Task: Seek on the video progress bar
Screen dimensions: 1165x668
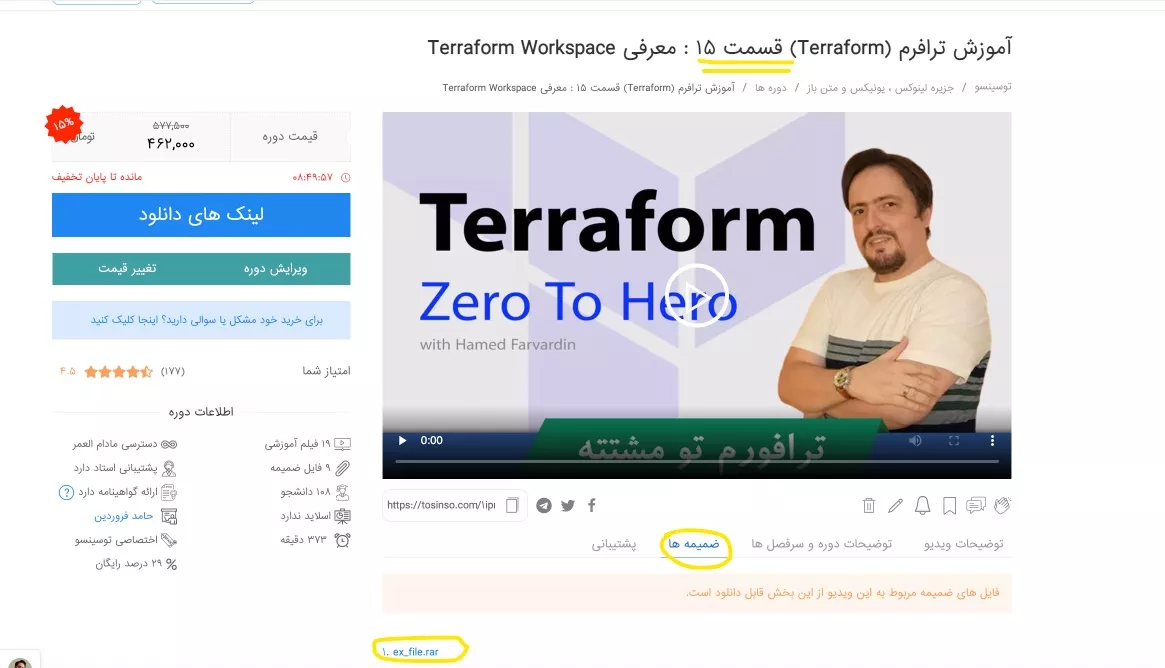Action: coord(696,461)
